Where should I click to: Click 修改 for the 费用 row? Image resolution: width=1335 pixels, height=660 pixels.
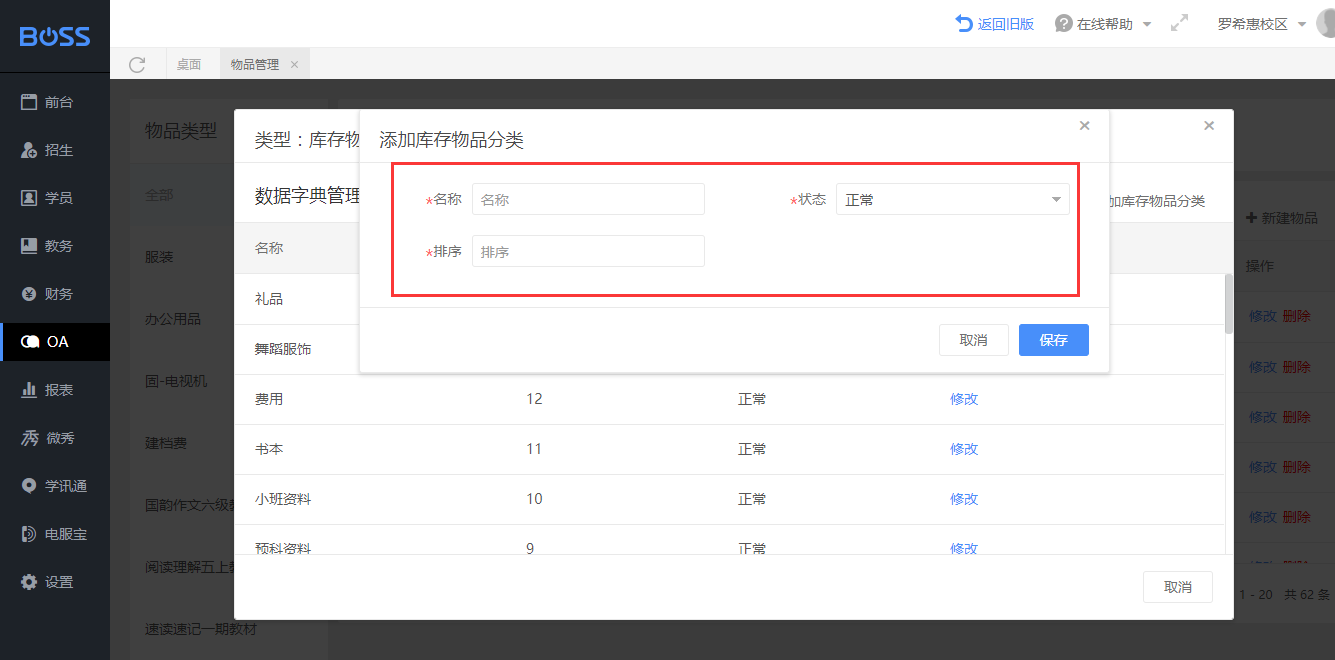(964, 399)
